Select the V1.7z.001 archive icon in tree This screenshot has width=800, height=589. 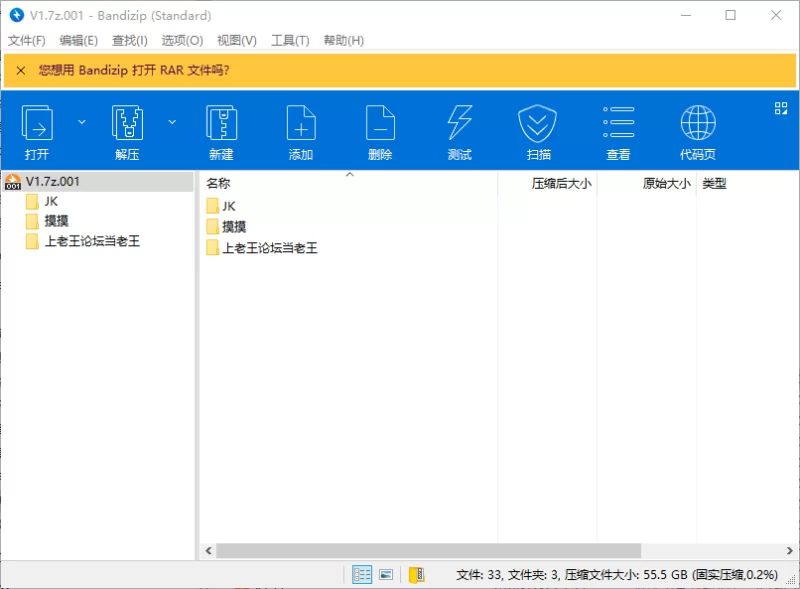[13, 182]
